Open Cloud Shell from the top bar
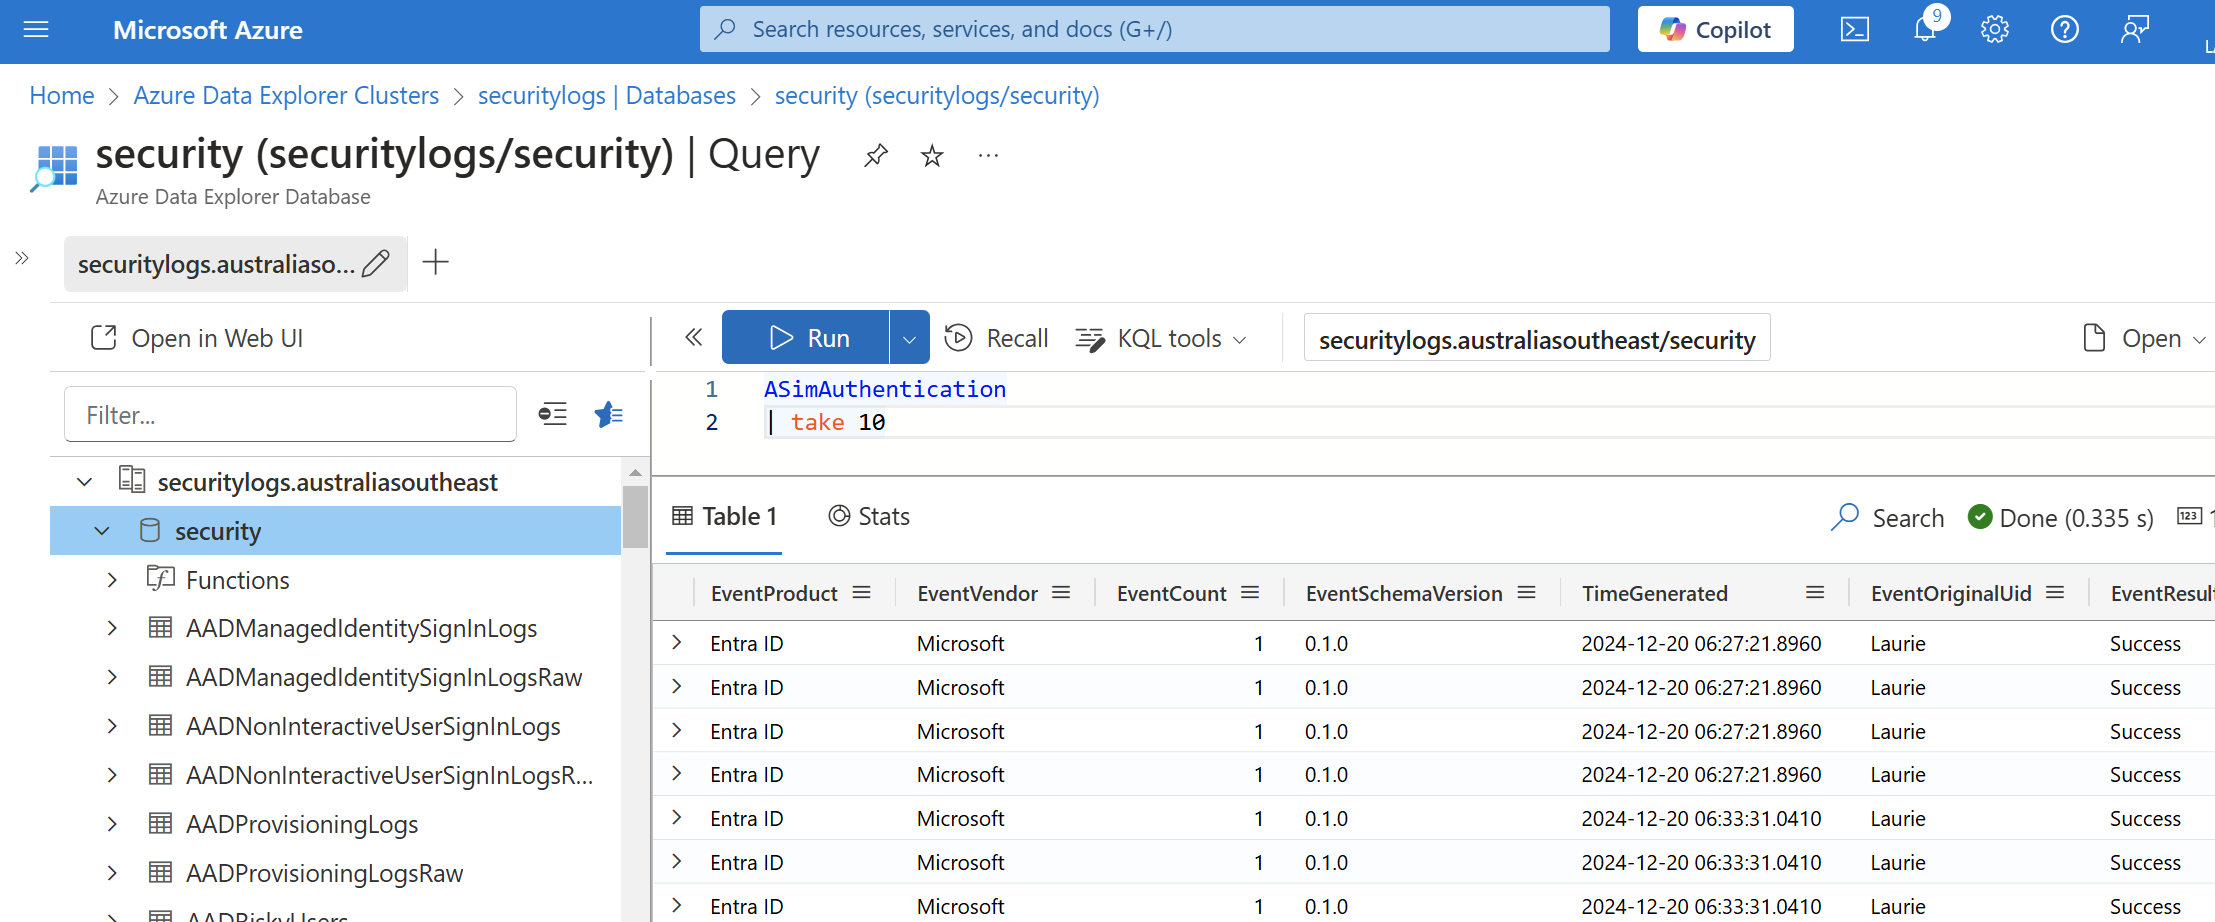 [x=1854, y=30]
